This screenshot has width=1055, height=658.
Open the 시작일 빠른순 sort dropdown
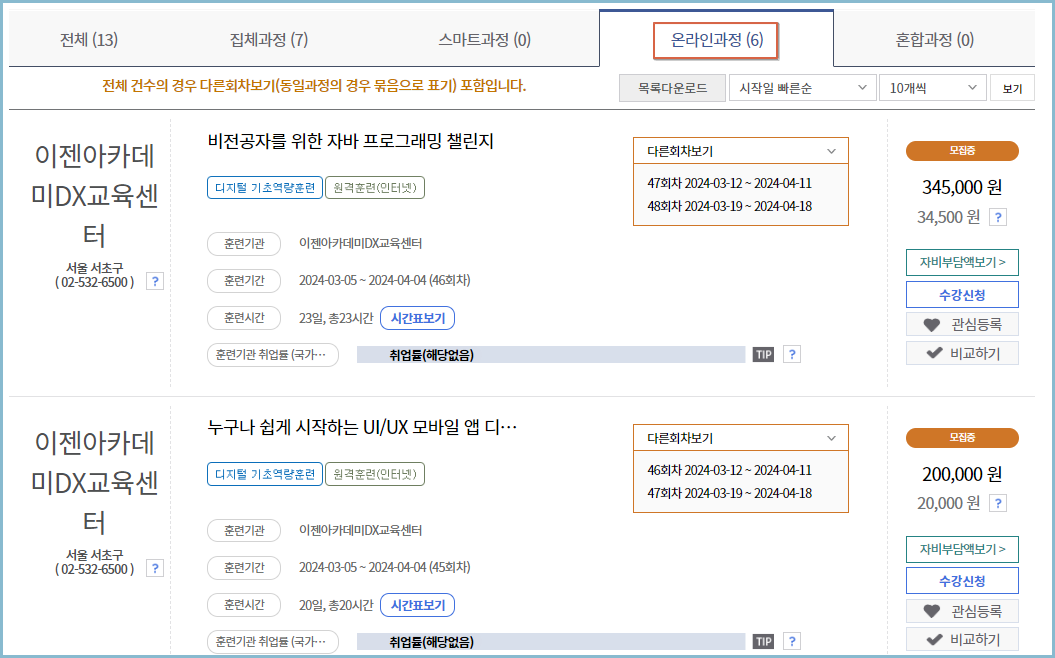coord(802,88)
